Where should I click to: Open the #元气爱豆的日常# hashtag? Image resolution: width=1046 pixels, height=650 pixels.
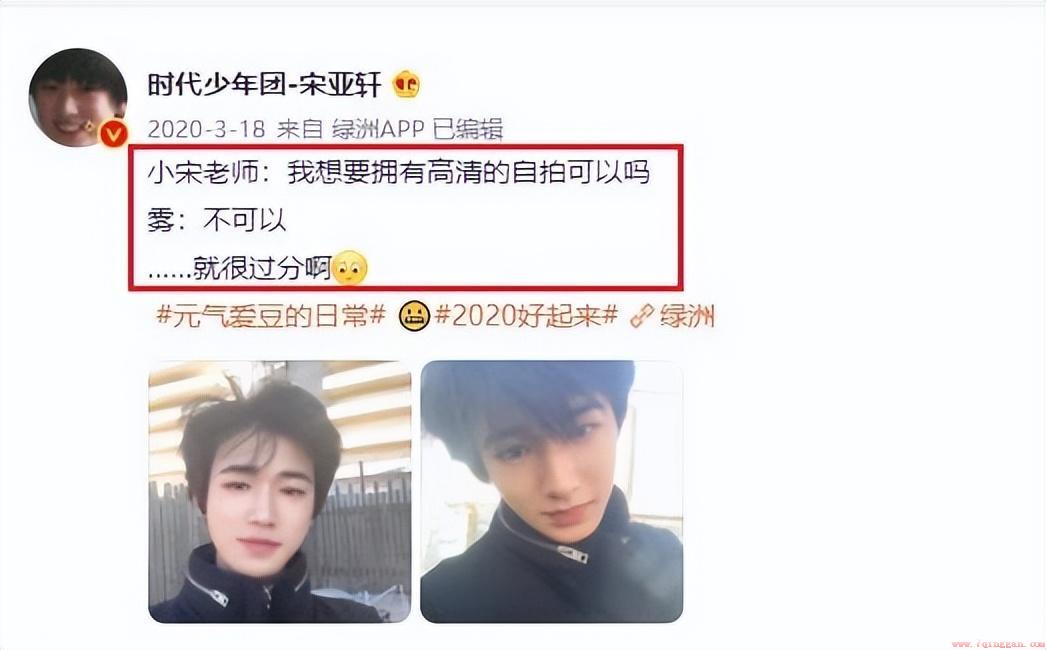(x=271, y=316)
